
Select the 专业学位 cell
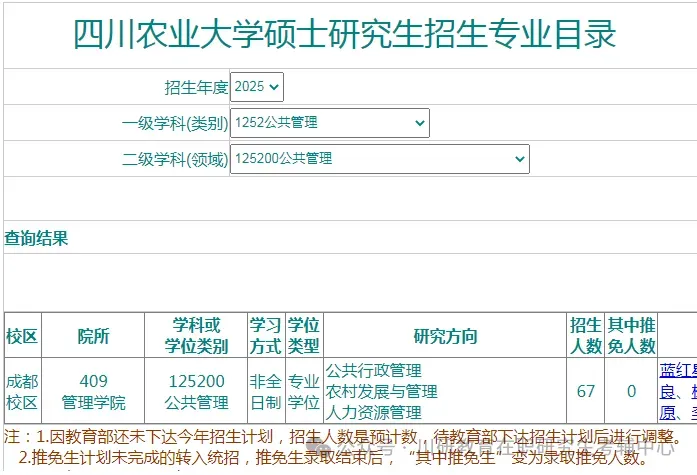[x=304, y=391]
